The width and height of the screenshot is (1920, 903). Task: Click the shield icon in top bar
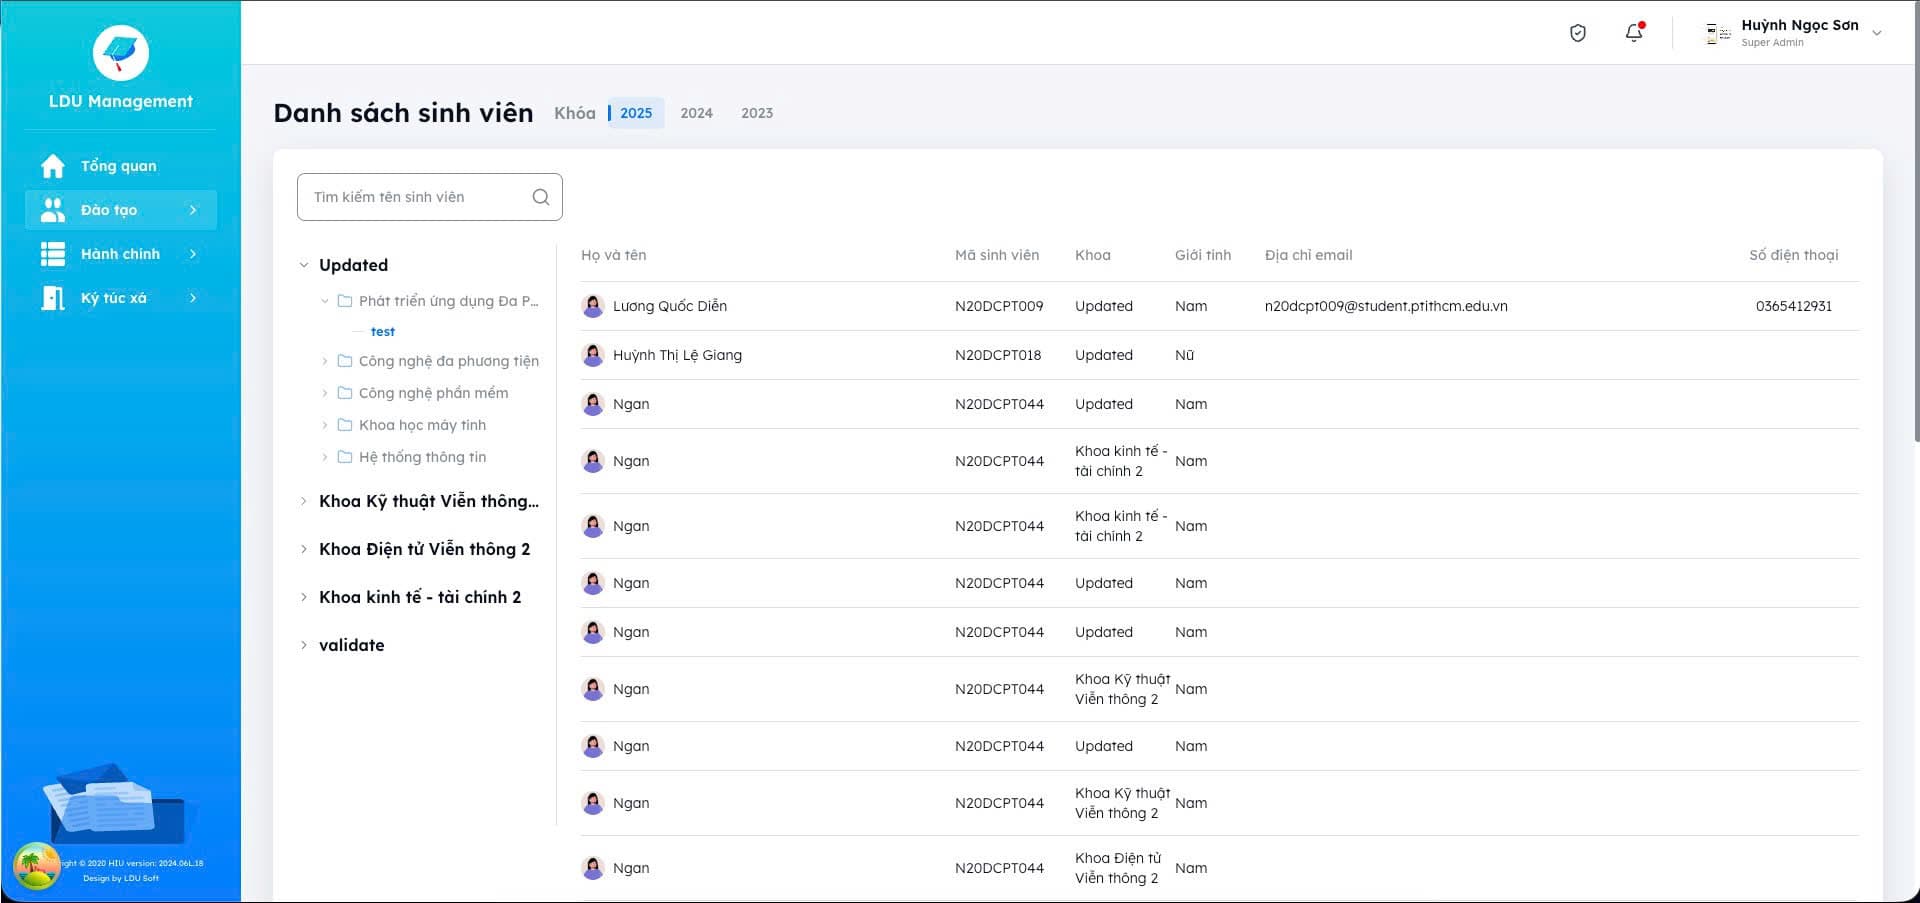tap(1578, 33)
